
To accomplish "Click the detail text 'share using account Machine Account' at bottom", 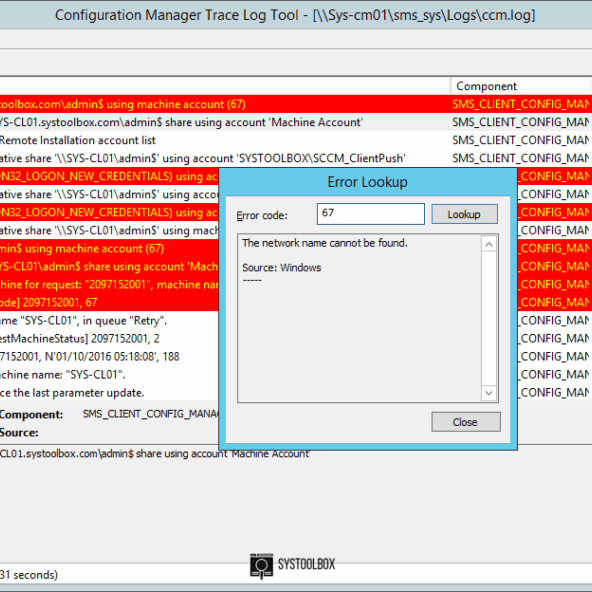I will [x=223, y=453].
